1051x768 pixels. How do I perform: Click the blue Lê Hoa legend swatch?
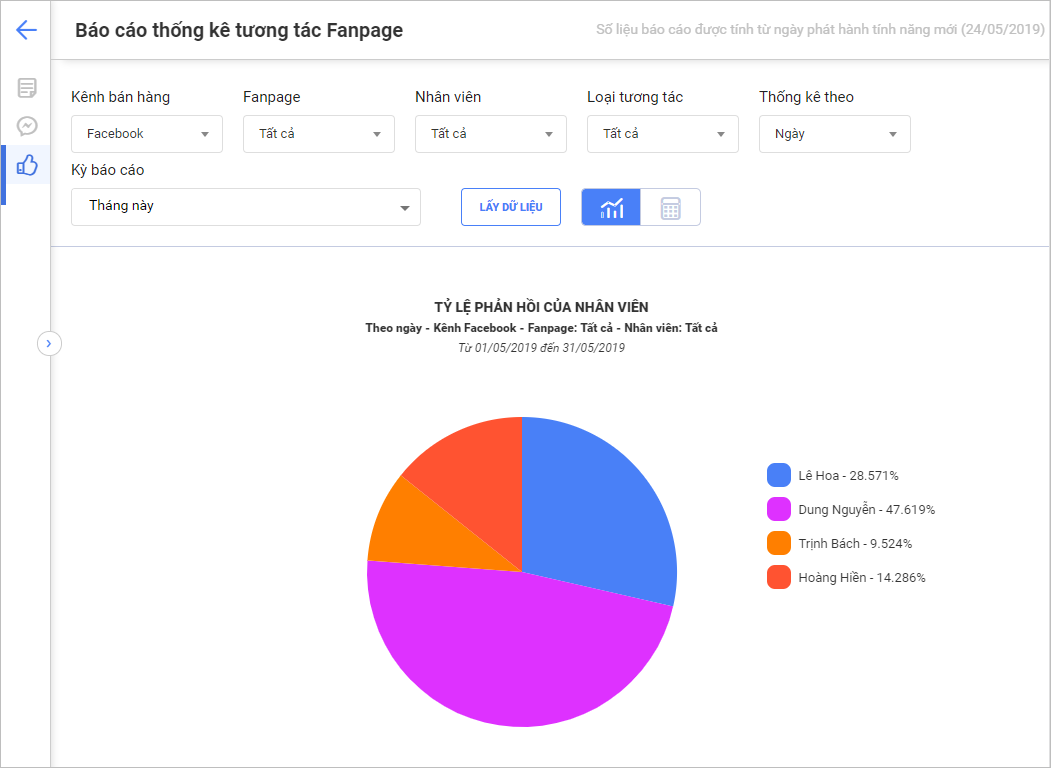pos(779,476)
